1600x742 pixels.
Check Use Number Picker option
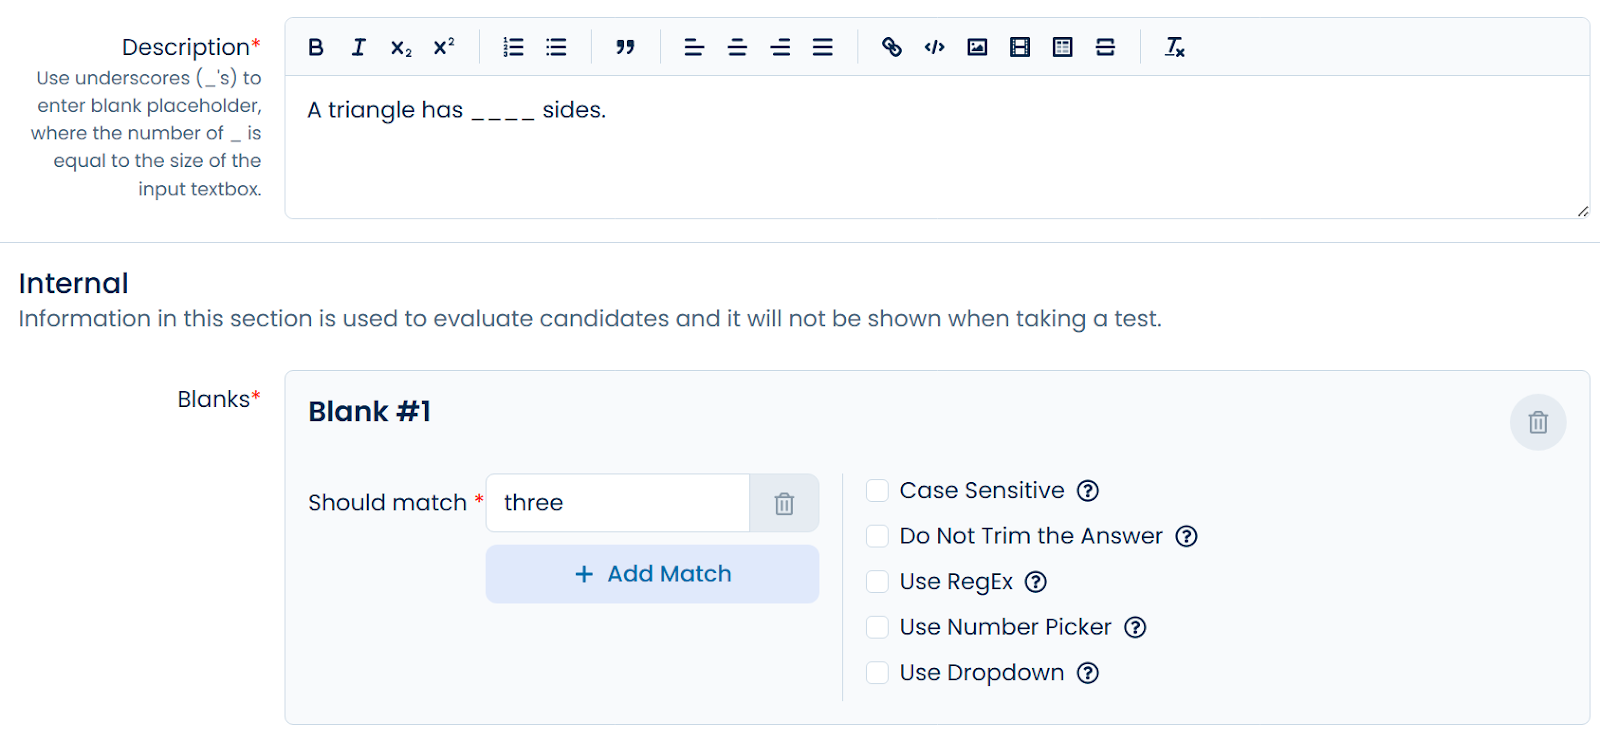(877, 627)
